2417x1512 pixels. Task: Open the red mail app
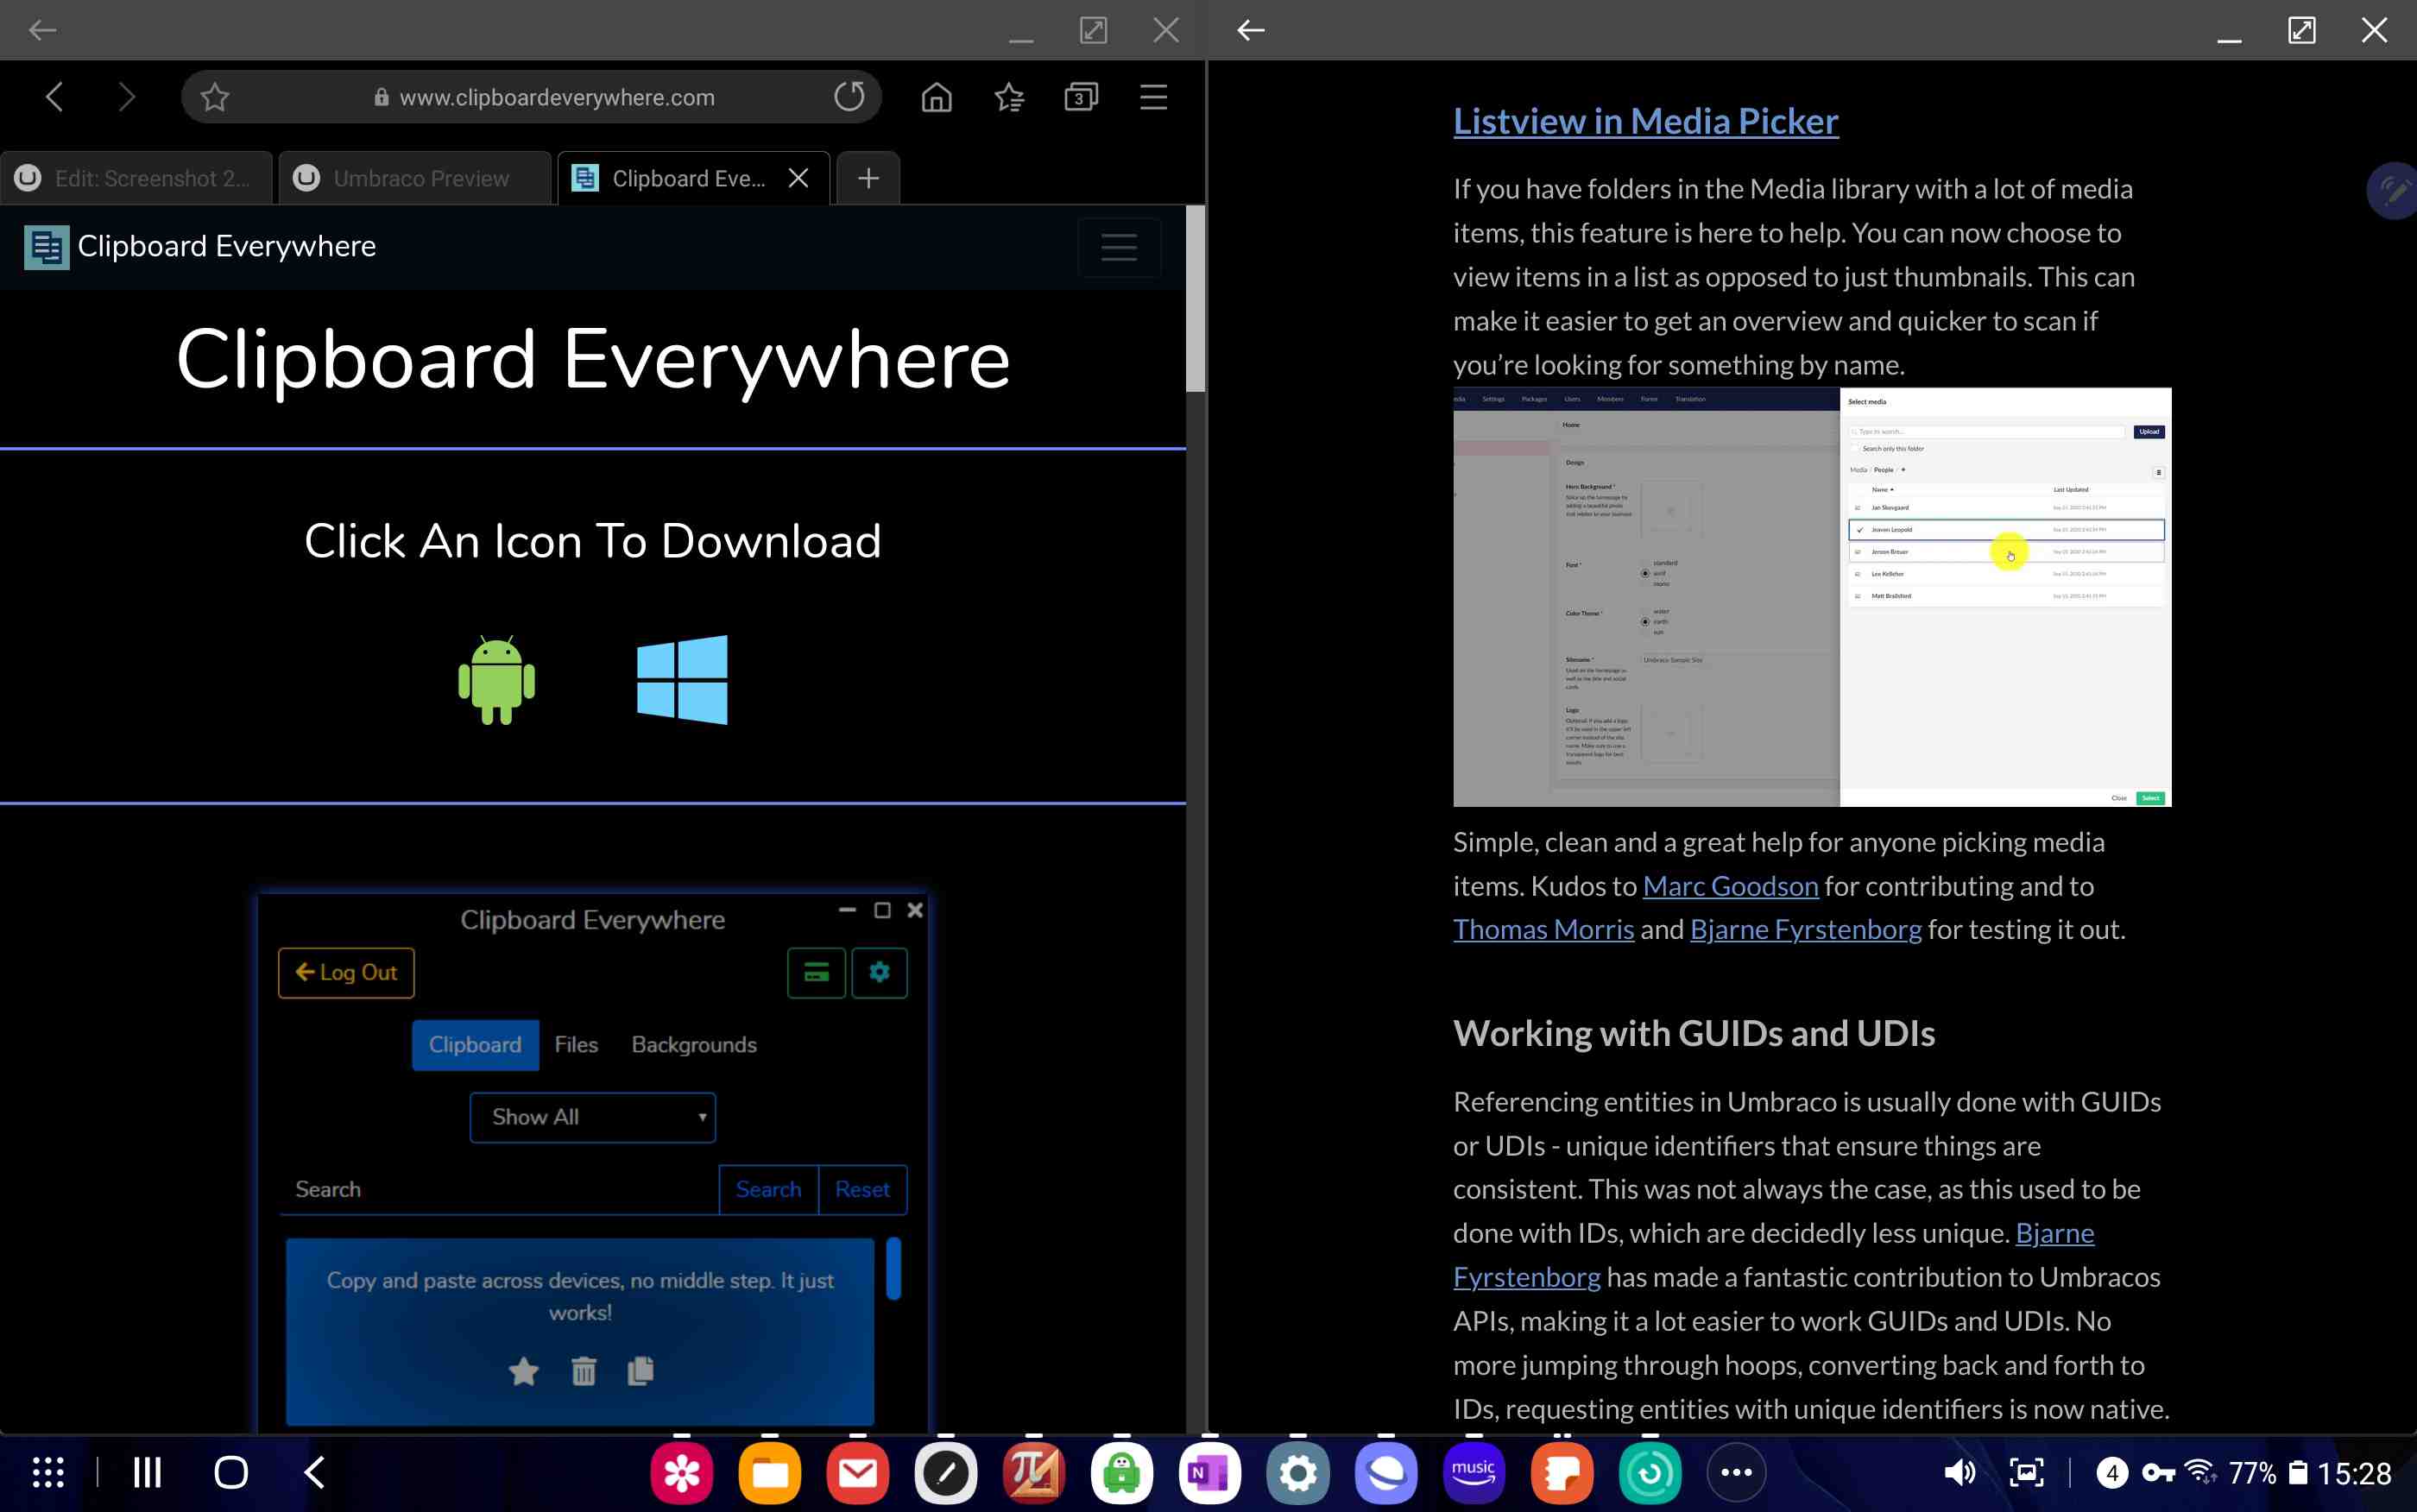click(857, 1472)
